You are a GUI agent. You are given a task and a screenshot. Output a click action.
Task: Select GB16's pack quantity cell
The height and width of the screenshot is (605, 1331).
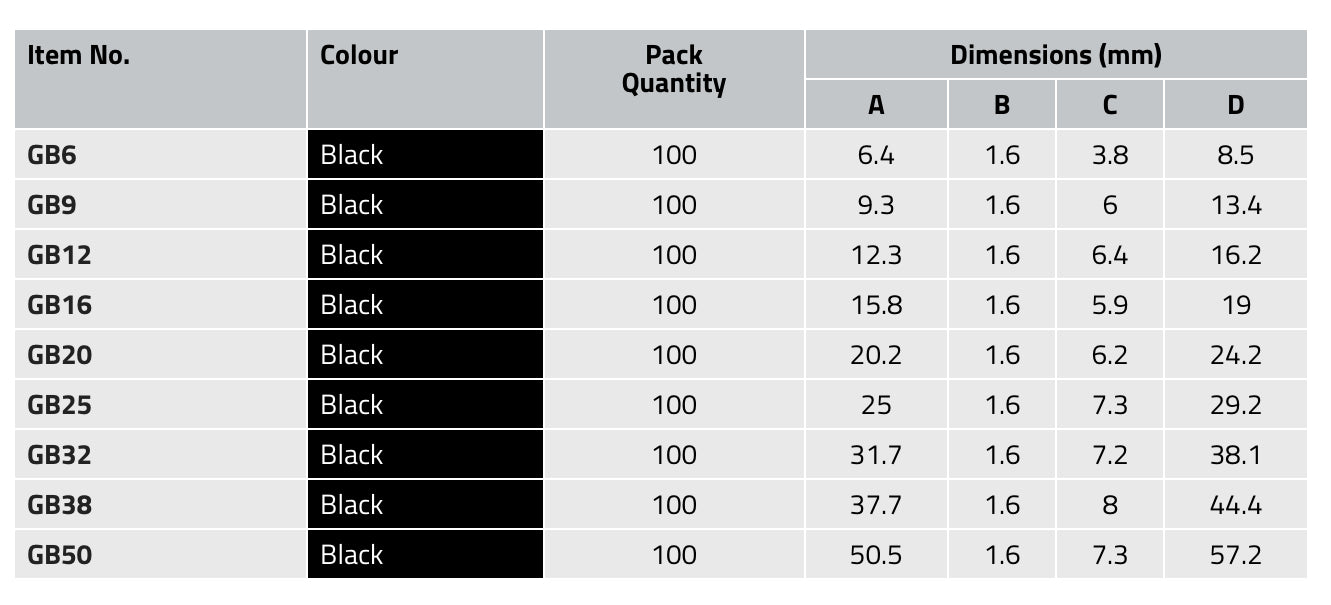674,305
